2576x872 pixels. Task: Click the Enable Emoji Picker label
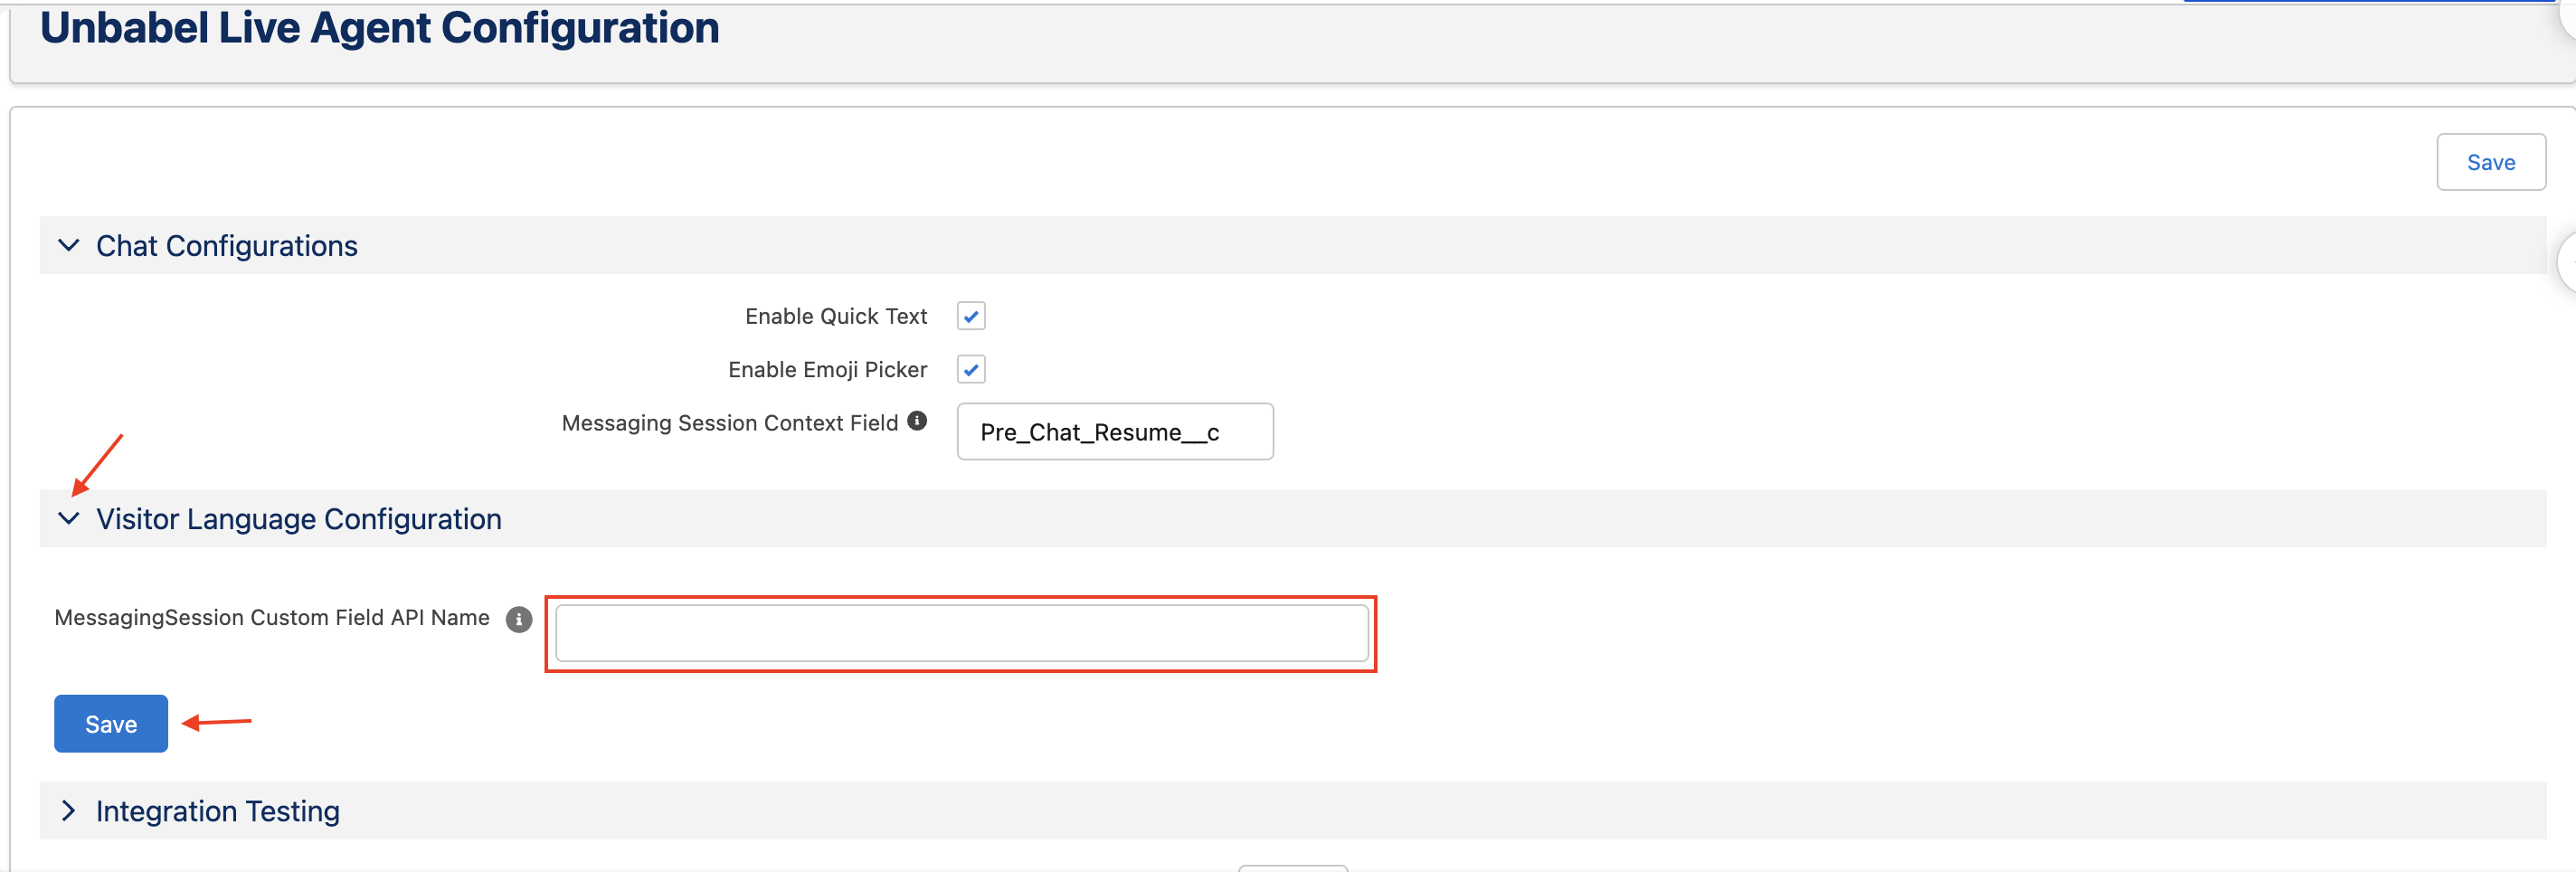coord(827,369)
